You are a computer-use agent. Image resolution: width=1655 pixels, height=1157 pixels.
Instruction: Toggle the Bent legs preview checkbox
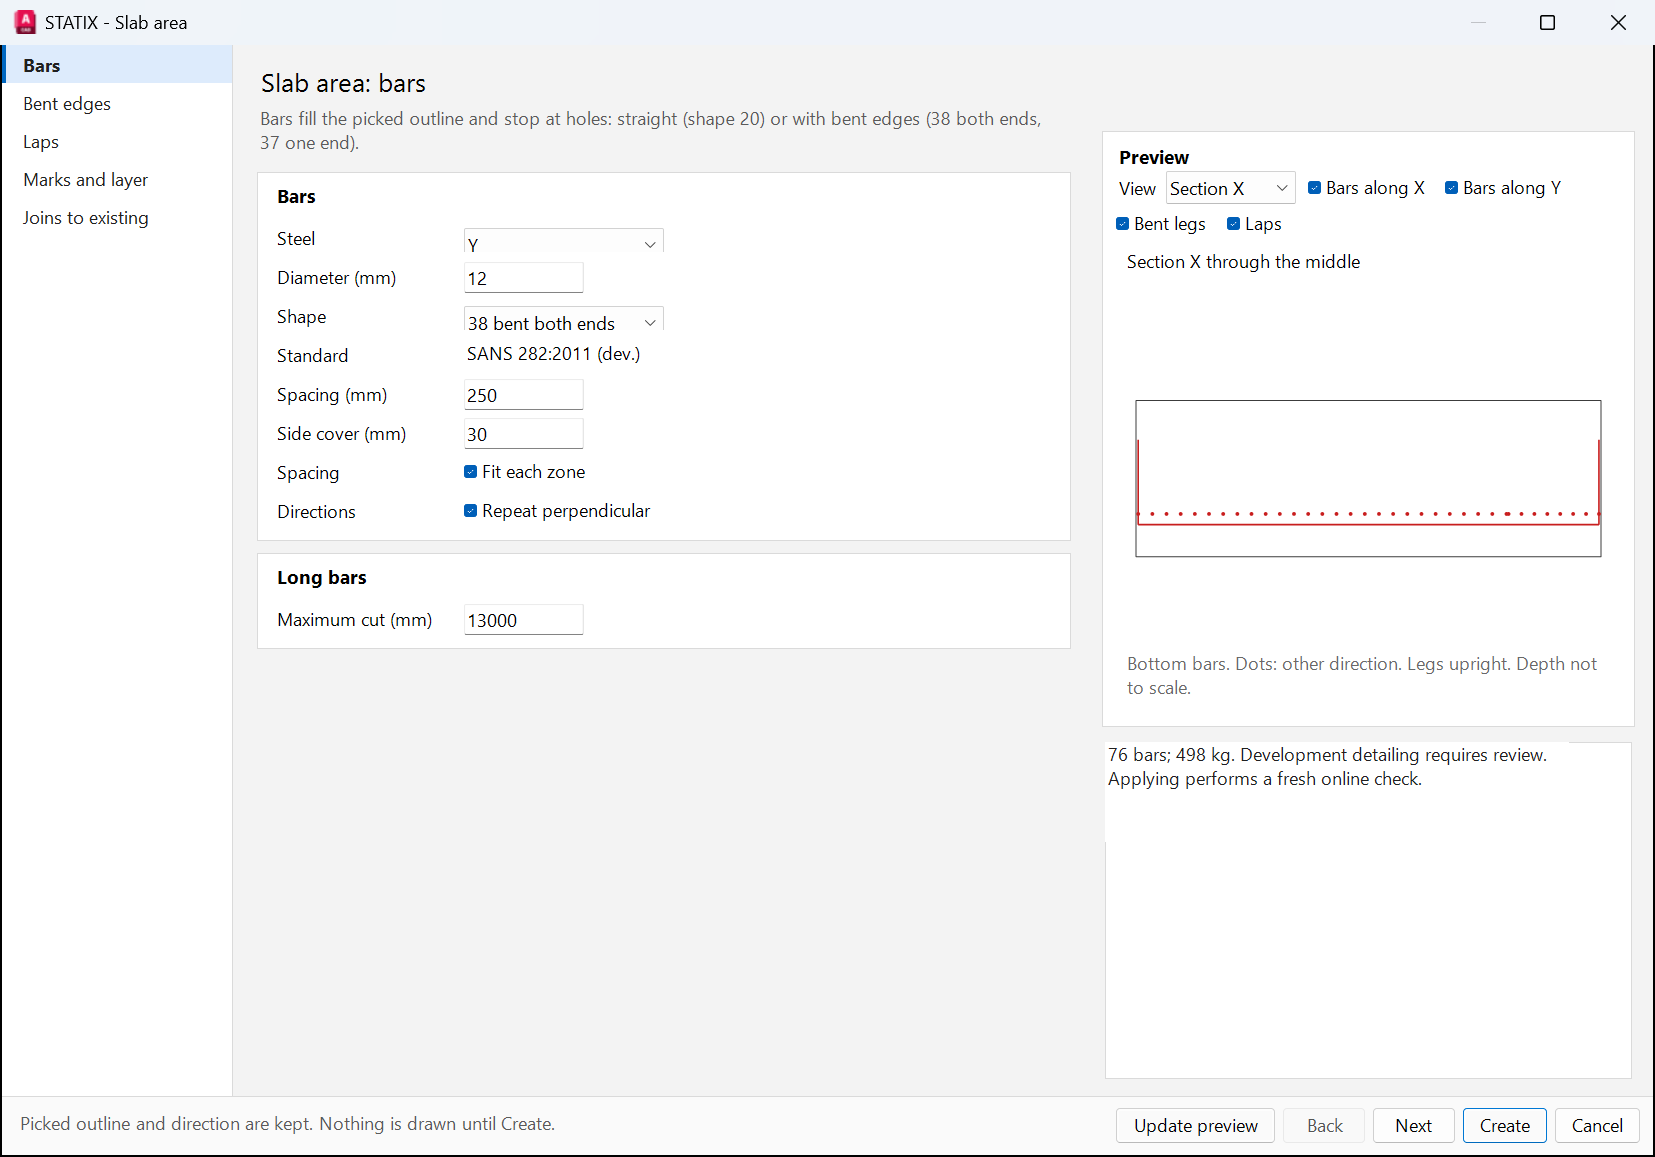tap(1123, 224)
